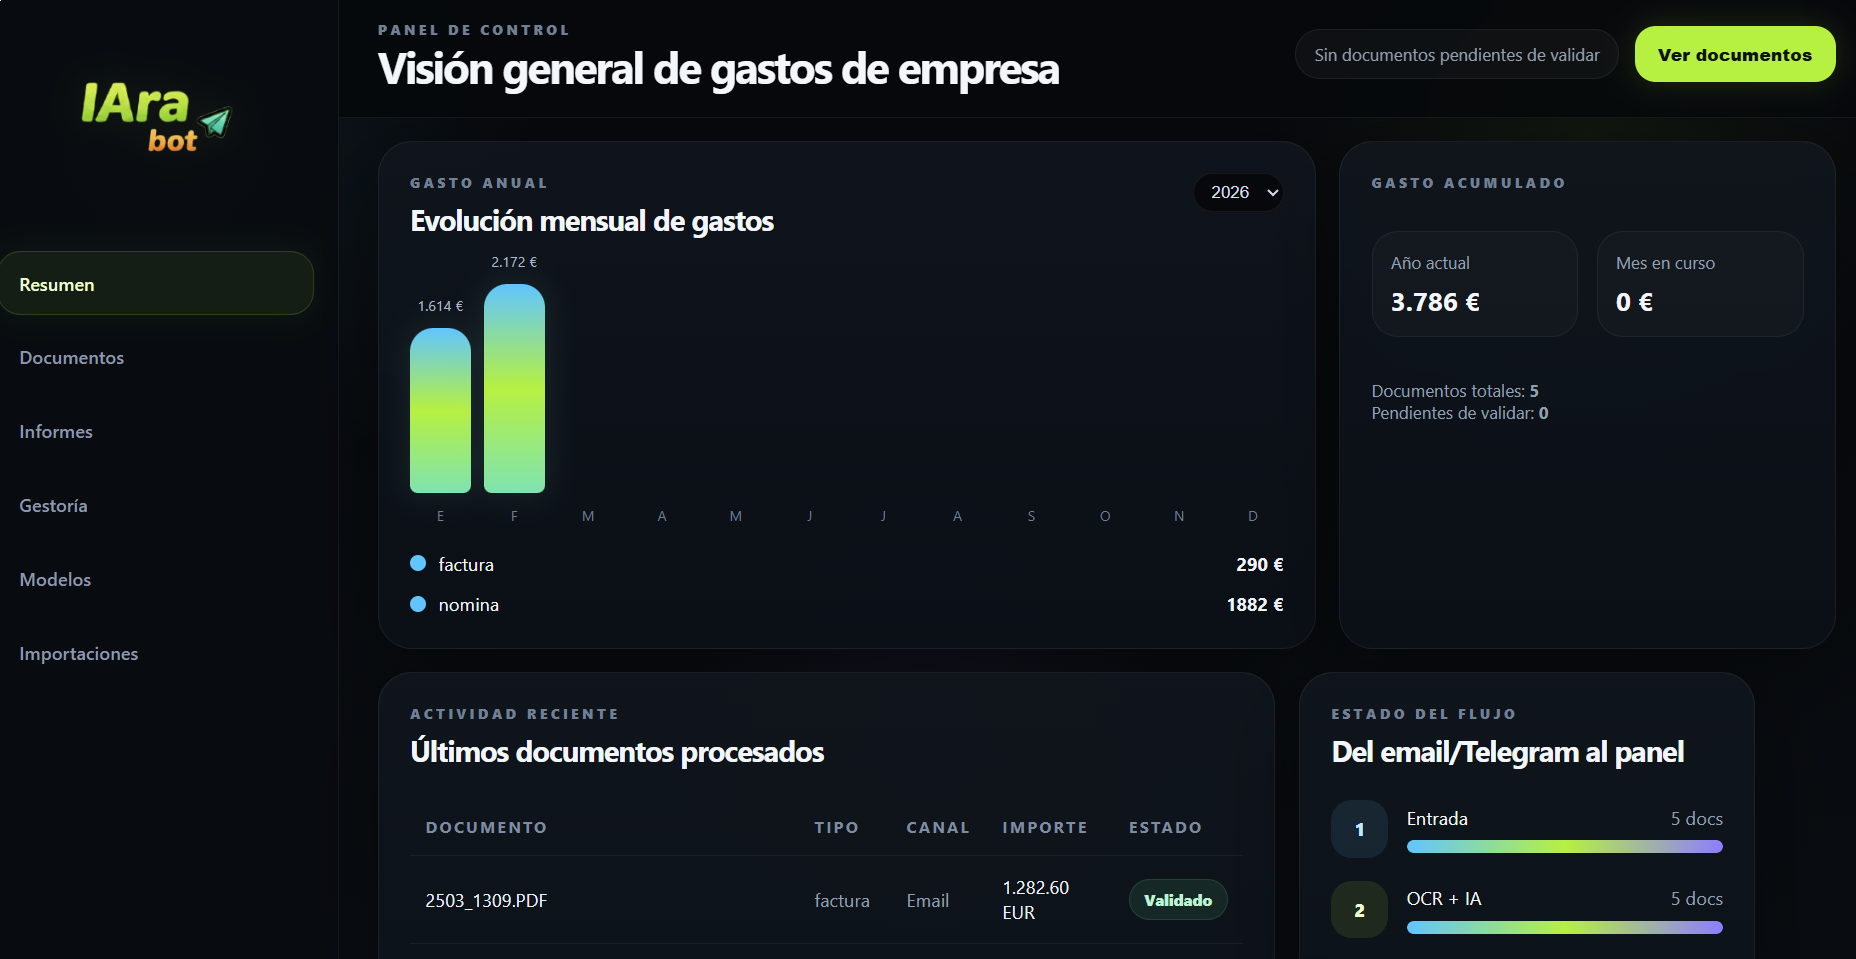This screenshot has width=1856, height=959.
Task: Open the Importaciones page
Action: [x=79, y=654]
